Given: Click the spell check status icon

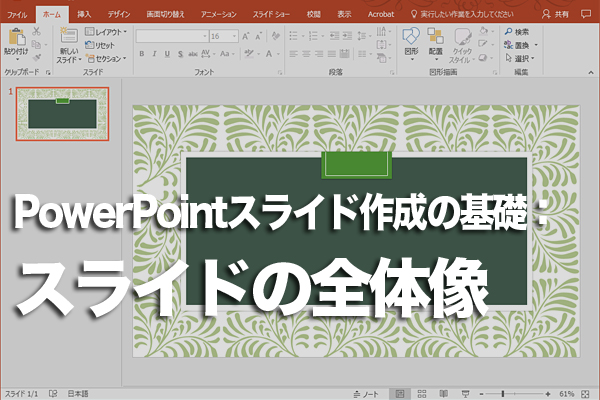Looking at the screenshot, I should (53, 393).
